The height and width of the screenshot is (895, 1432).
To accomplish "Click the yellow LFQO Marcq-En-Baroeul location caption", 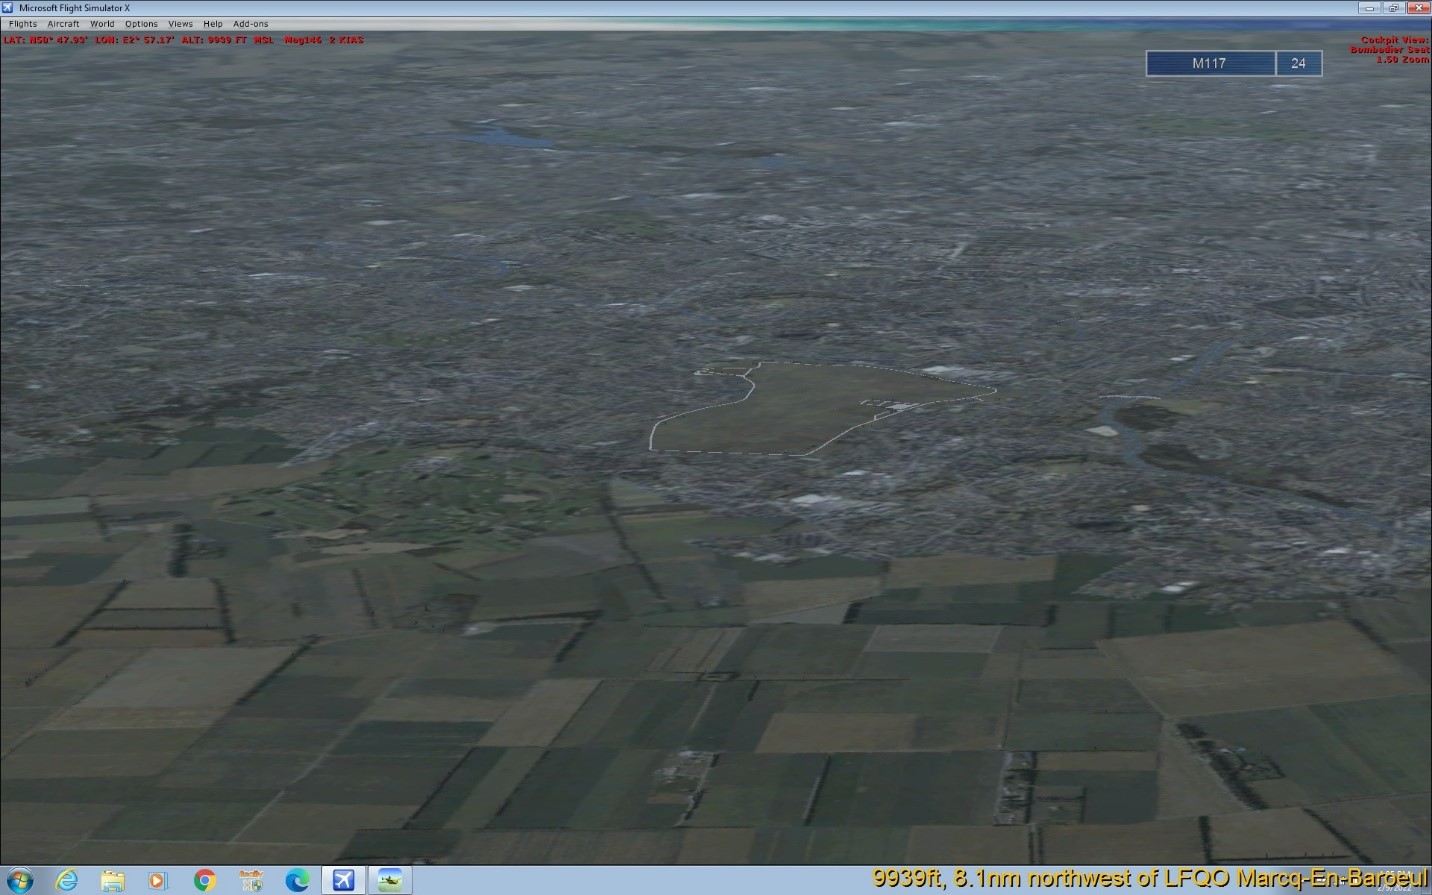I will pos(1150,878).
